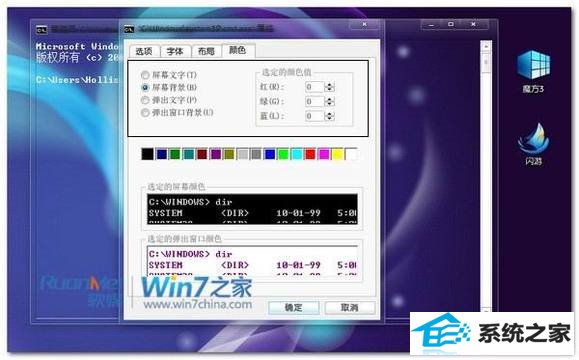Pick the black color swatch
Image resolution: width=579 pixels, height=360 pixels.
[x=148, y=154]
